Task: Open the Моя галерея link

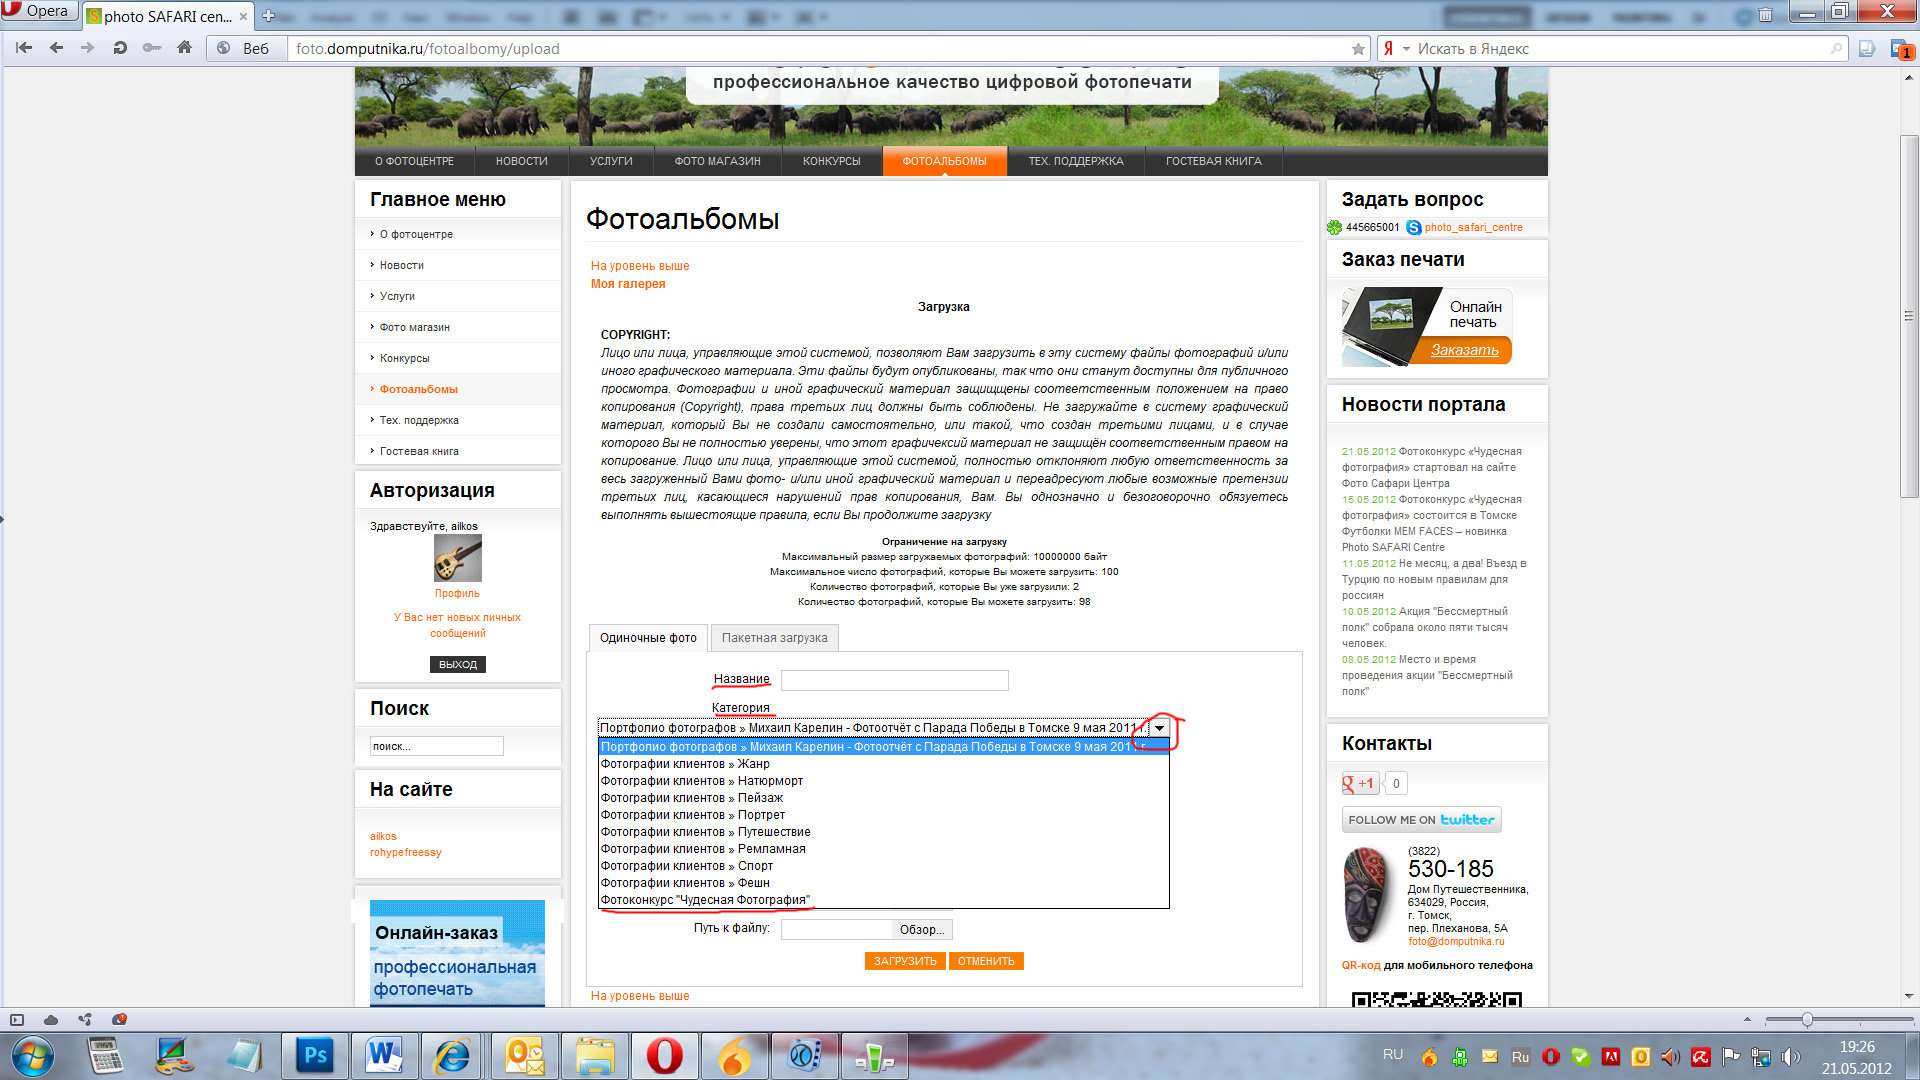Action: click(x=628, y=284)
